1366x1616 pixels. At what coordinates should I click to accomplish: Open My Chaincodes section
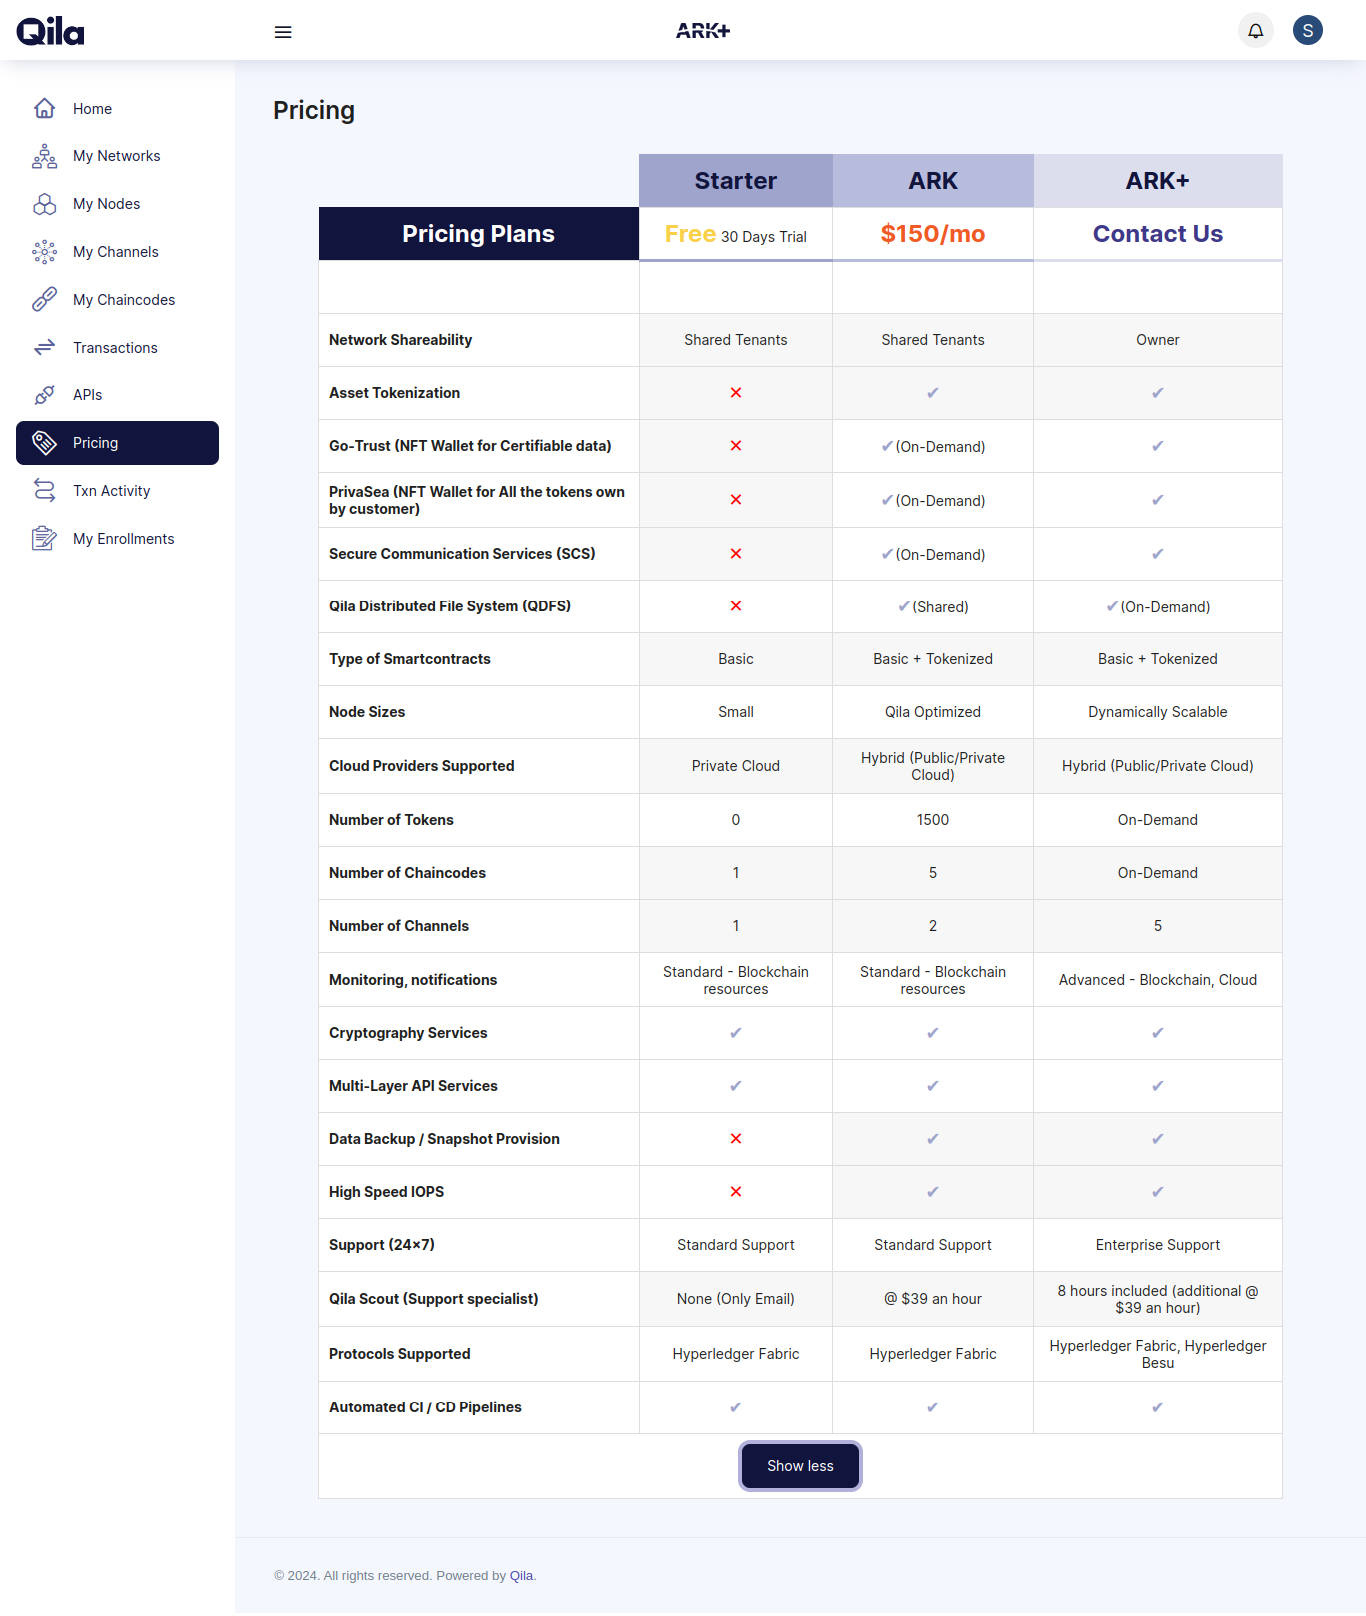tap(117, 300)
